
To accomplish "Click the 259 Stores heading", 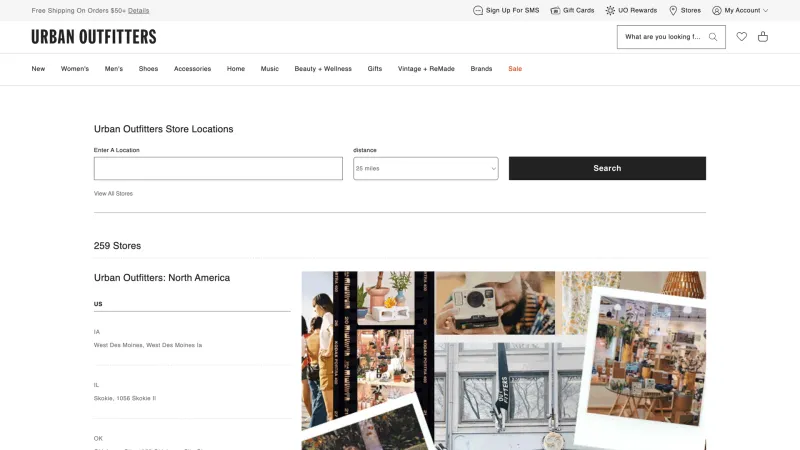I will click(117, 245).
